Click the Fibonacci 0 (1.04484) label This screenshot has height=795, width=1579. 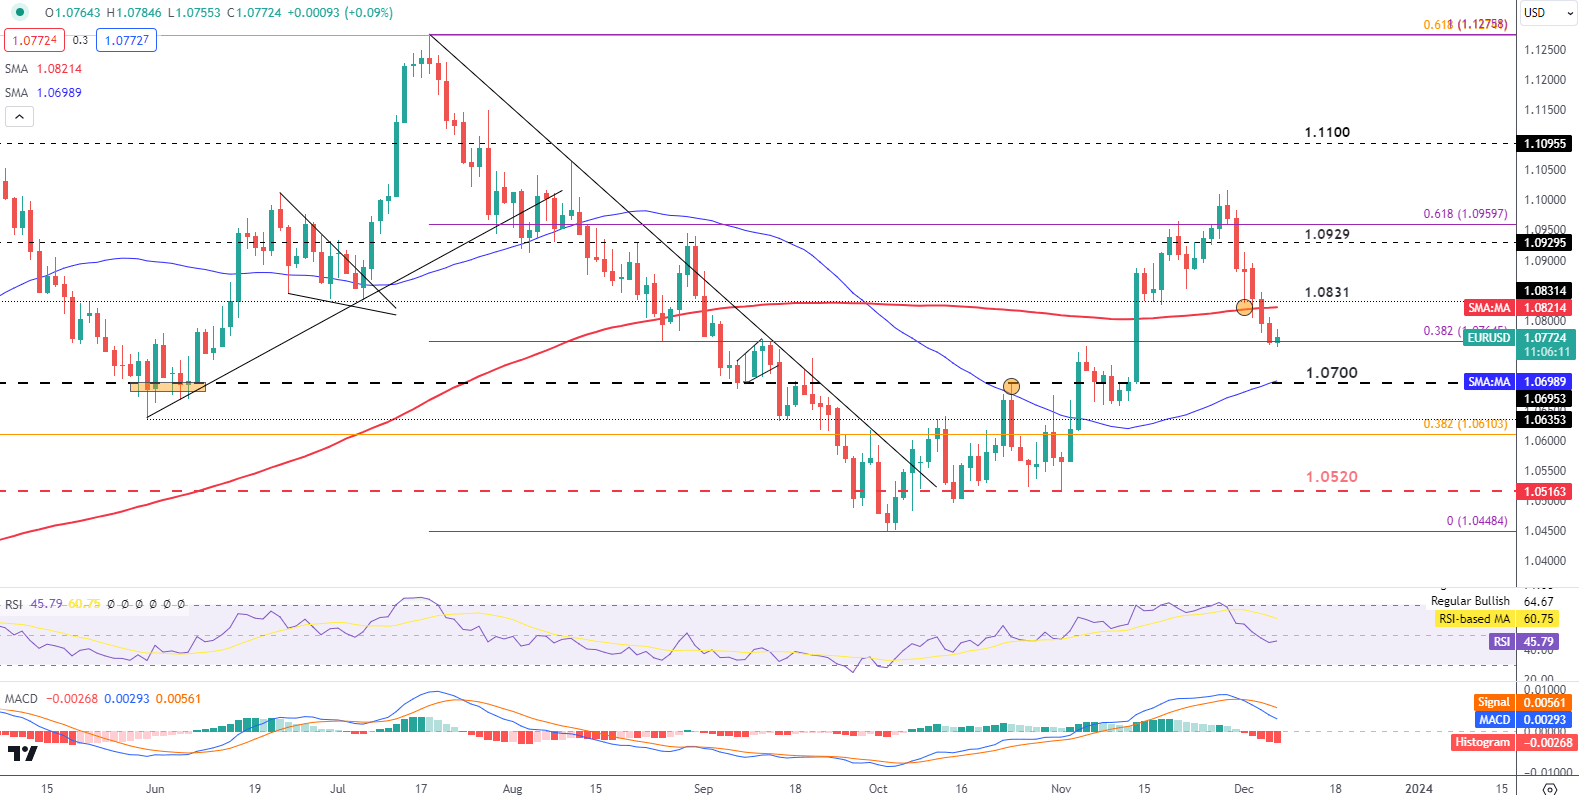pyautogui.click(x=1477, y=521)
